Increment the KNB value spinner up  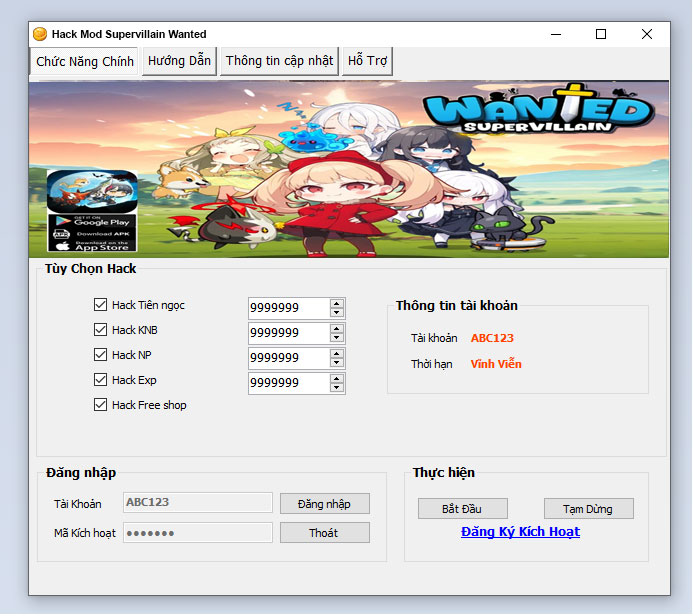[x=337, y=329]
